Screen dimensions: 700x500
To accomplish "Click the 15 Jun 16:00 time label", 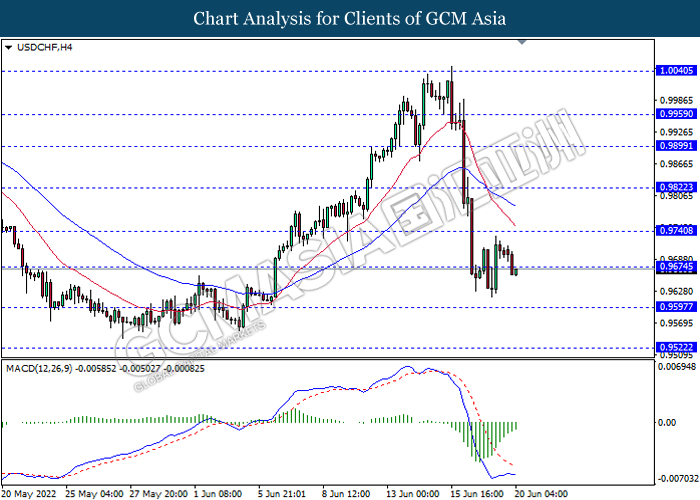I will click(478, 494).
